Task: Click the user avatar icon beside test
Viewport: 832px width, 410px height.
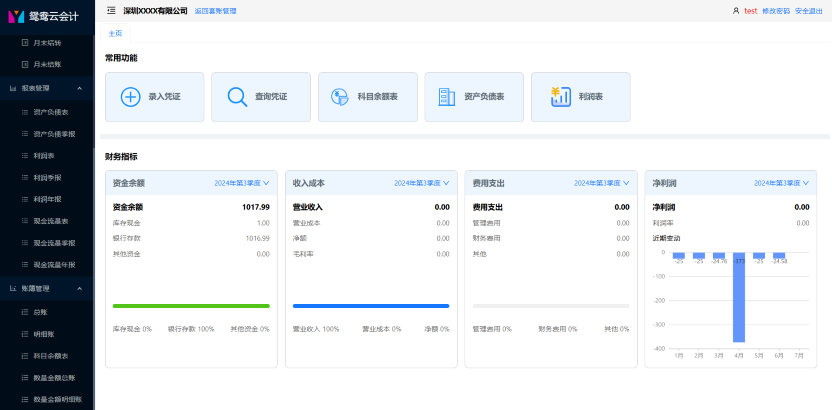Action: click(736, 10)
